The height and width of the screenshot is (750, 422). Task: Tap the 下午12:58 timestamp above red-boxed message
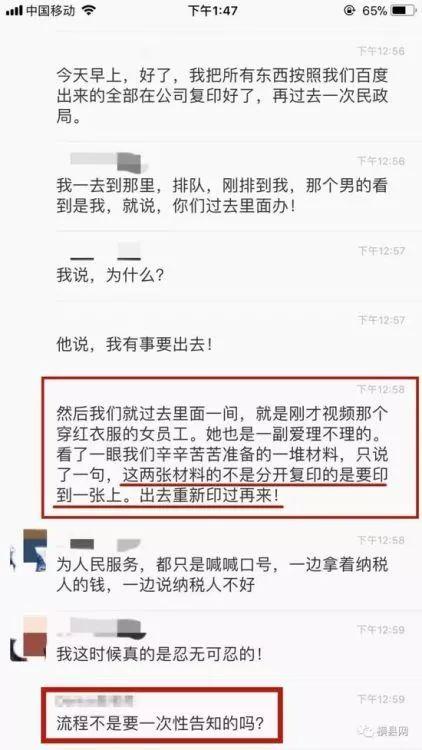coord(381,389)
